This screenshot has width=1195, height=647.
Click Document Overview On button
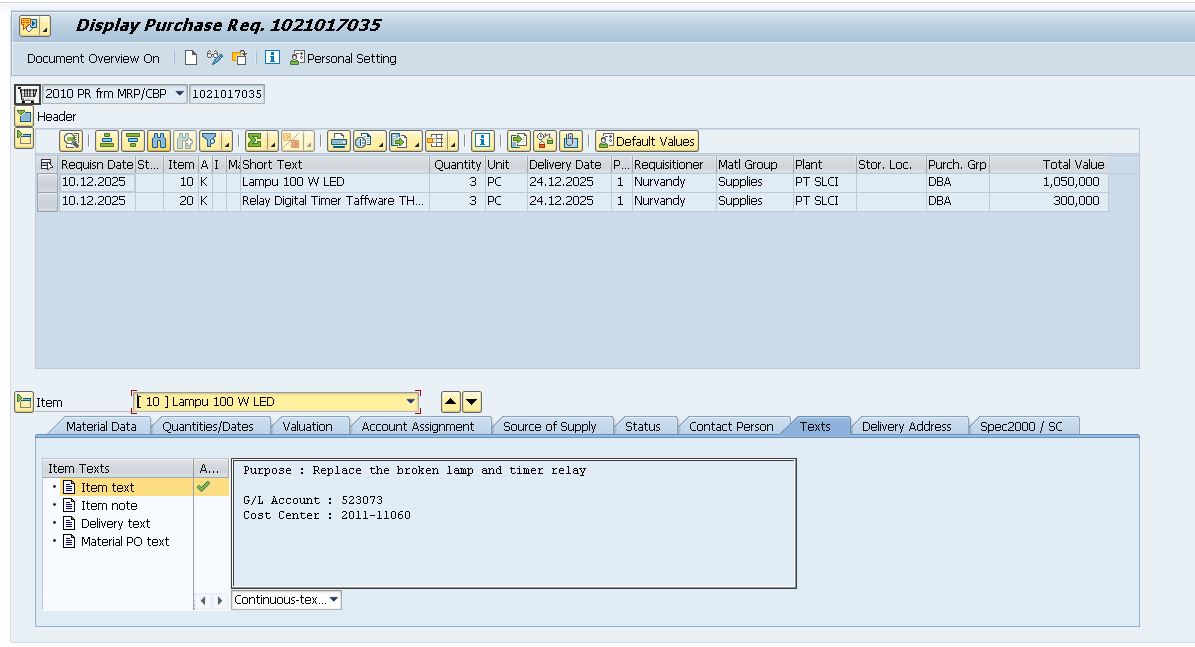click(93, 58)
